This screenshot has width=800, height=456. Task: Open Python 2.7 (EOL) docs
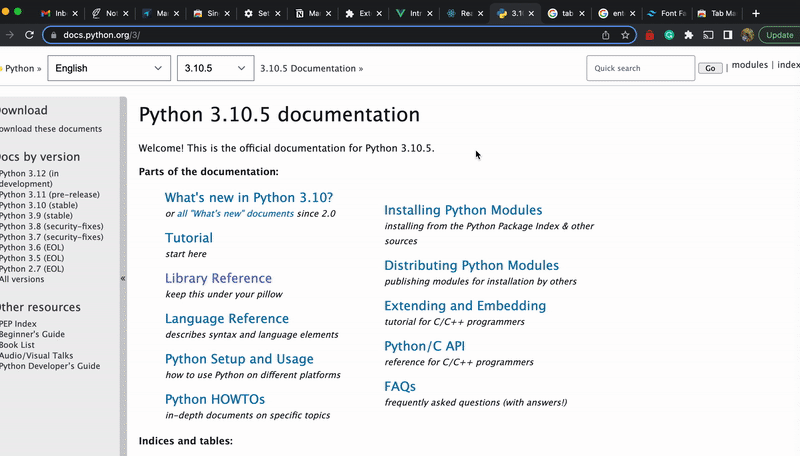tap(32, 269)
